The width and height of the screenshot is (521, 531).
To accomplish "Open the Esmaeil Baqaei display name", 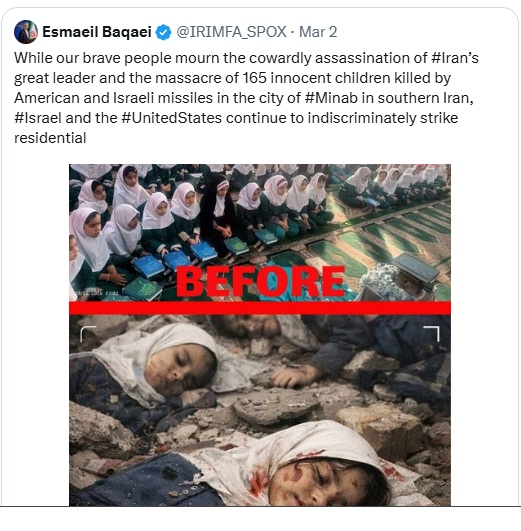I will point(97,32).
